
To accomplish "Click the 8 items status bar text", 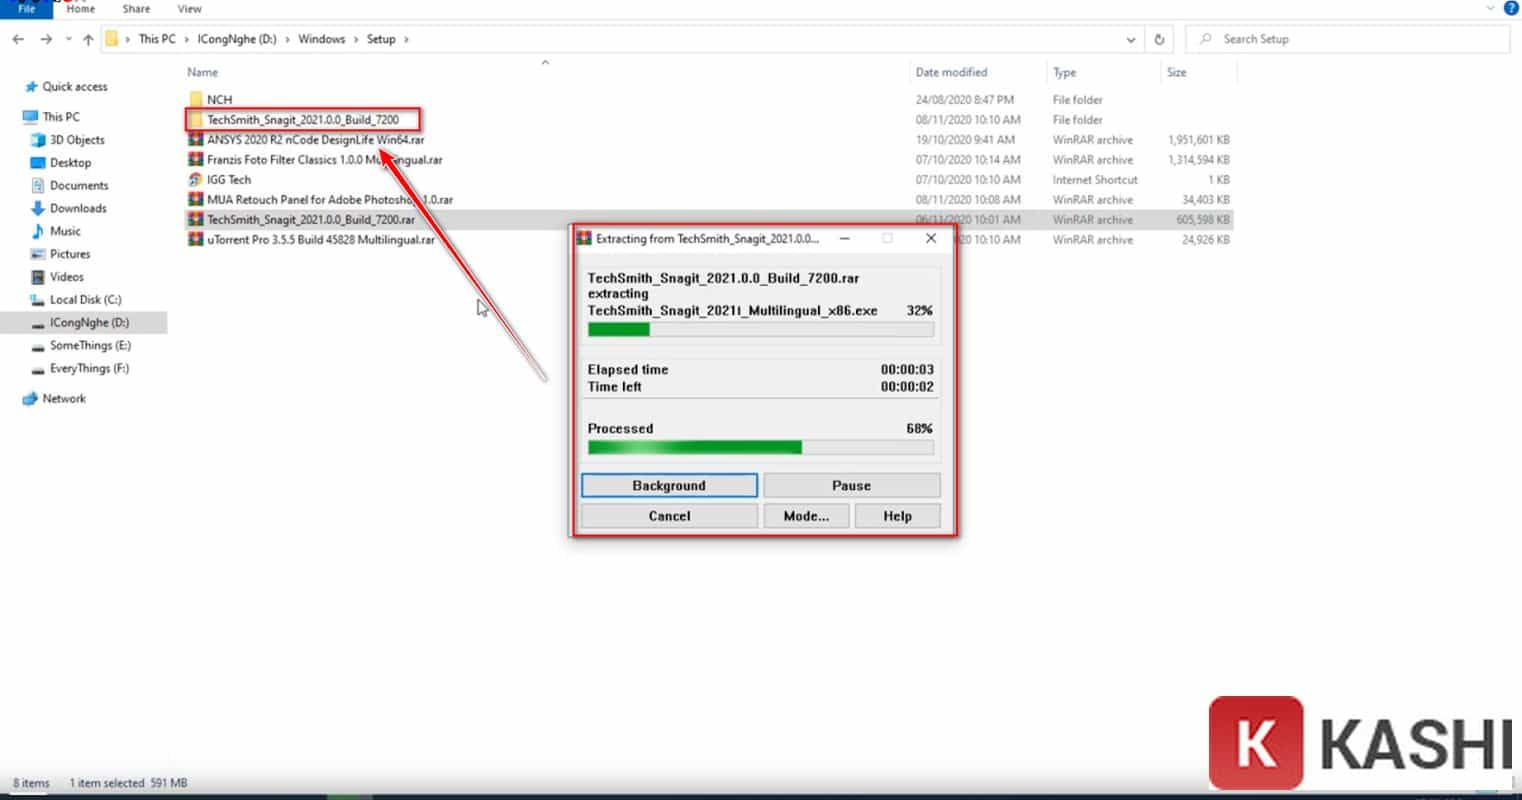I will pos(31,783).
